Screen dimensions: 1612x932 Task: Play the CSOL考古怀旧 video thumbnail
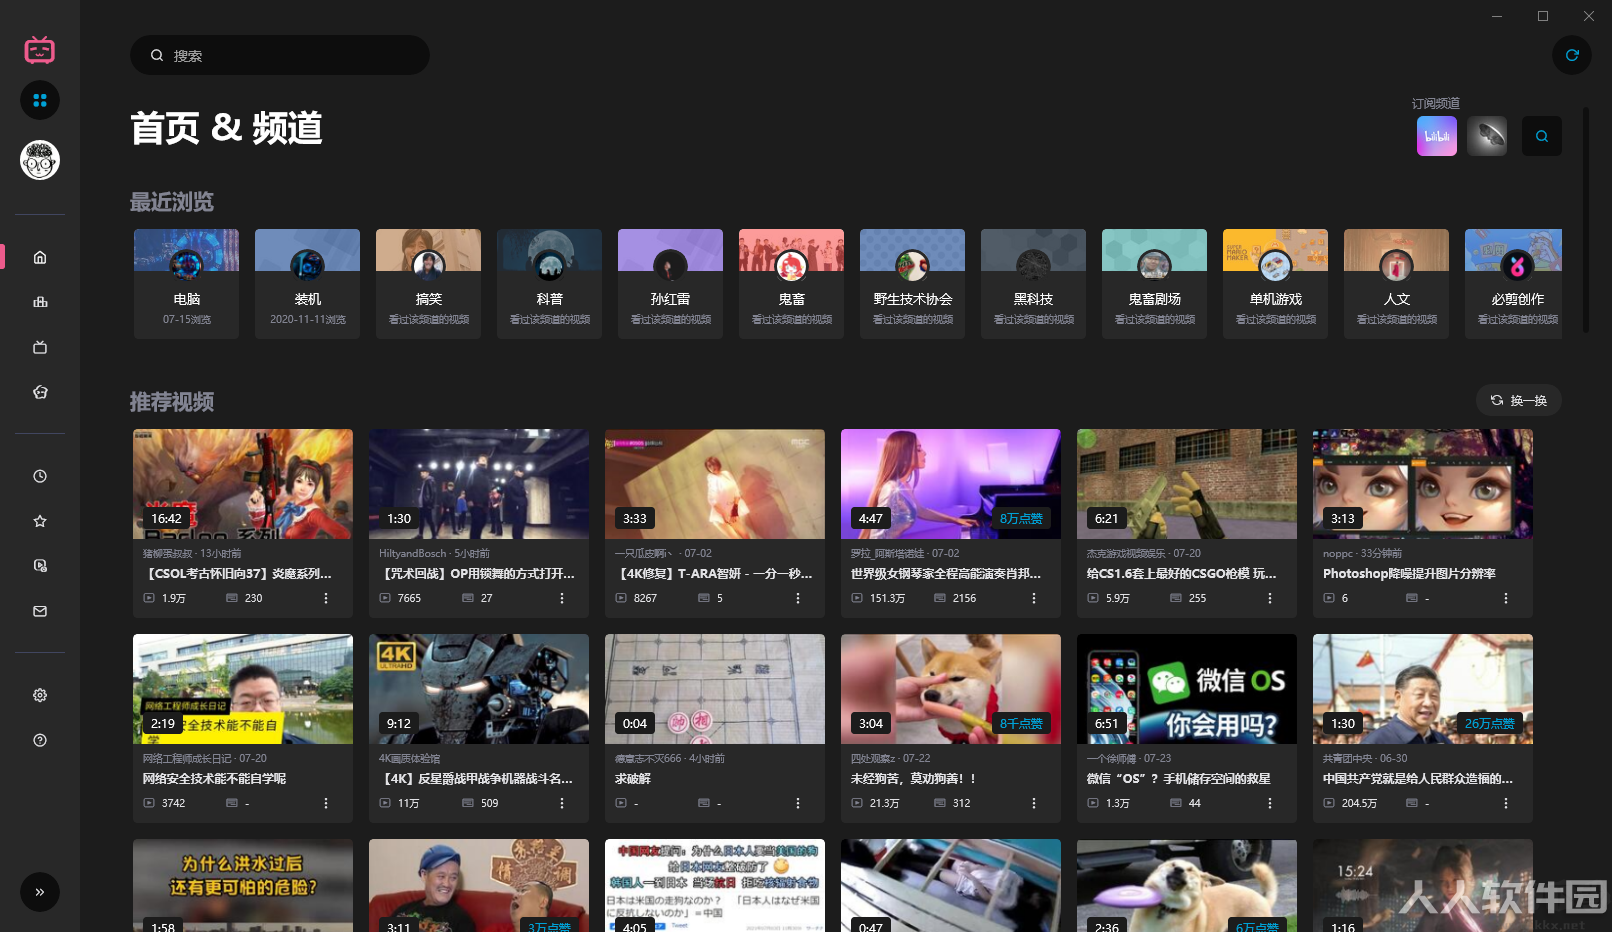[243, 484]
